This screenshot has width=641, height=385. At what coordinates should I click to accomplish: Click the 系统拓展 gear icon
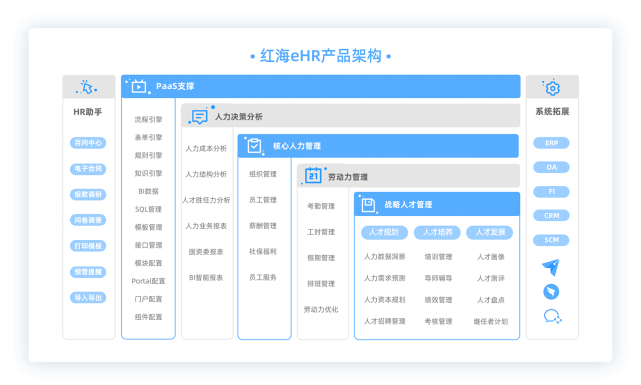pyautogui.click(x=552, y=87)
